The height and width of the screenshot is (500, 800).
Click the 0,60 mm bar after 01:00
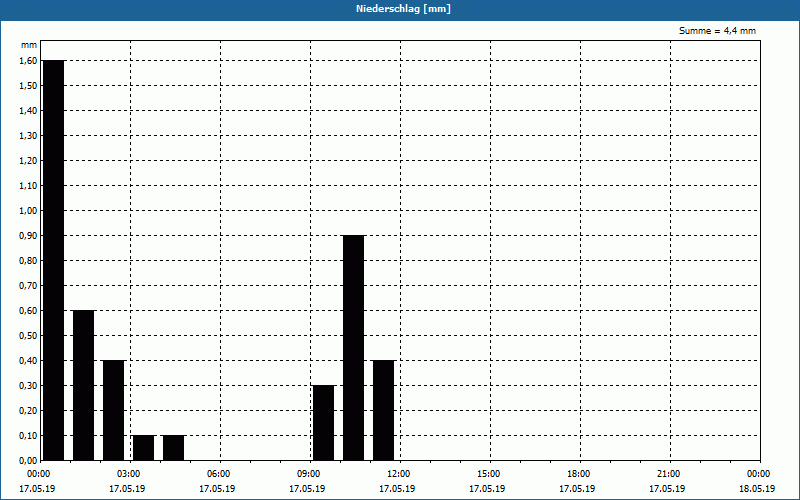[x=84, y=385]
